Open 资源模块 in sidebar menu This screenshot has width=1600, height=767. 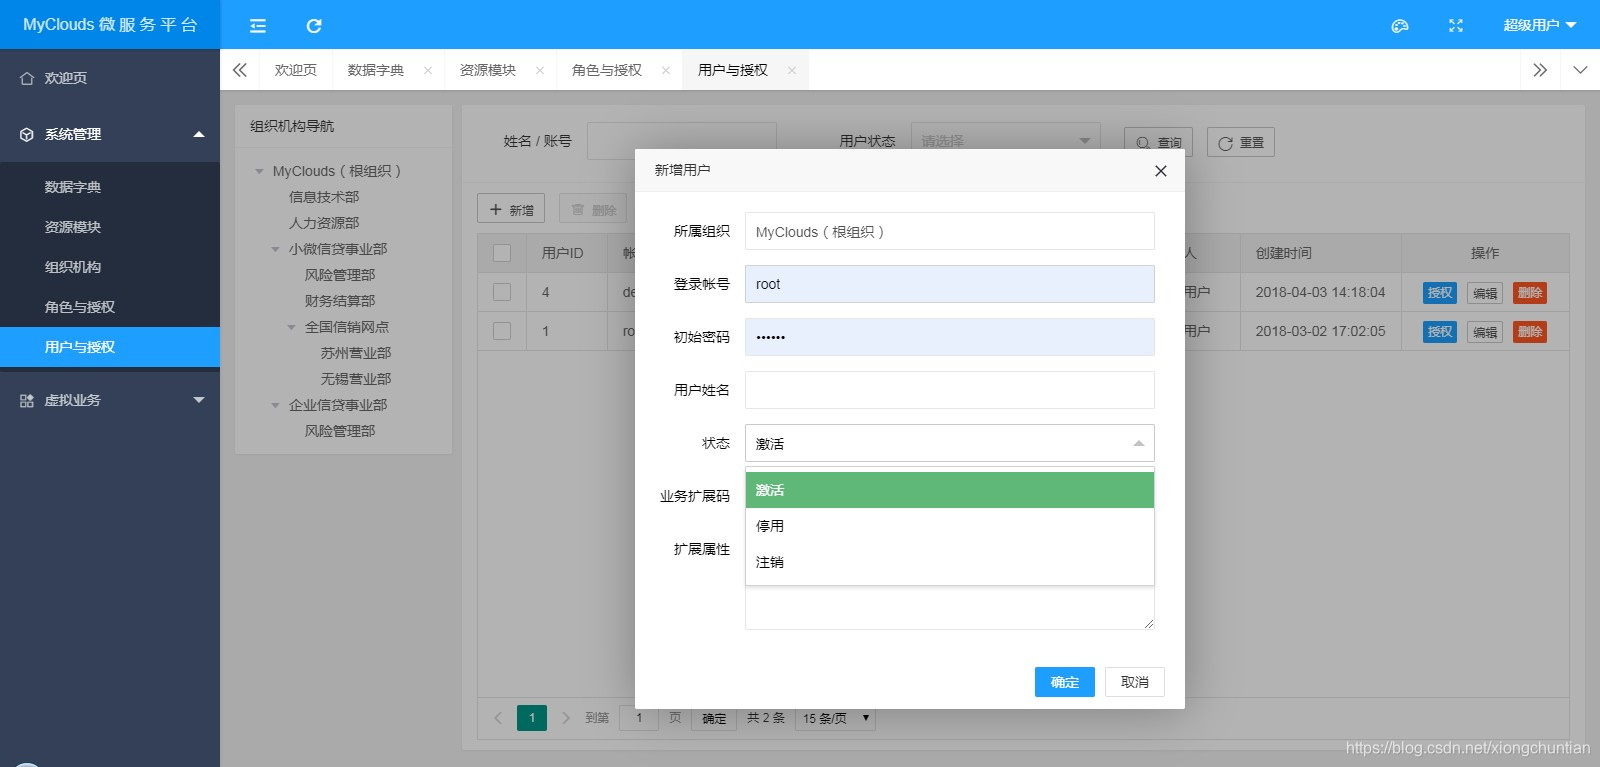(x=110, y=227)
